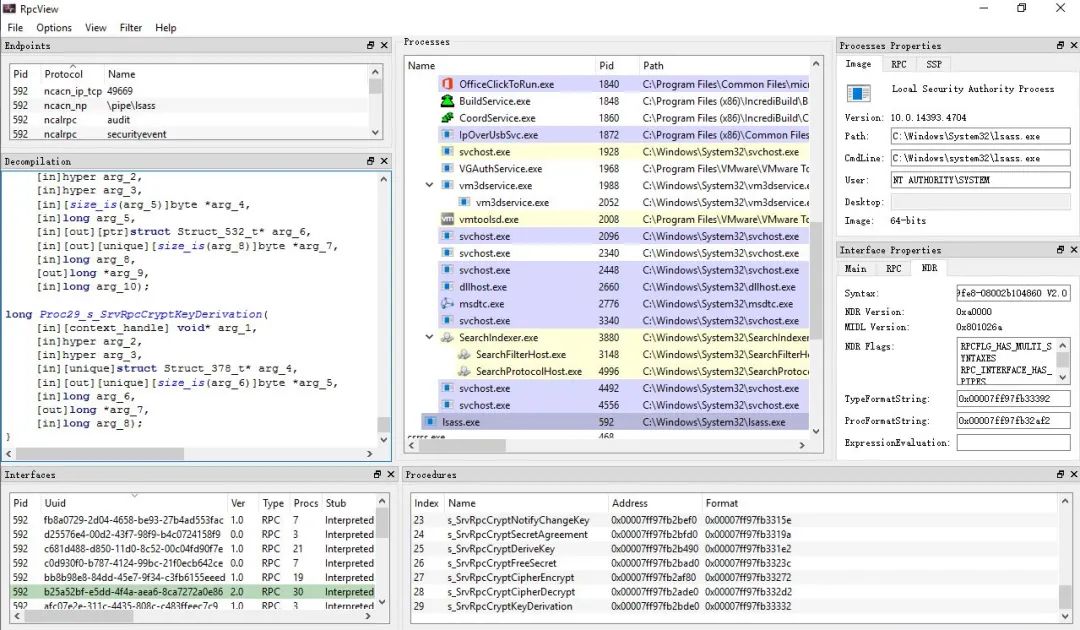Collapse the SearchIndexer.exe process tree
This screenshot has width=1080, height=630.
(x=429, y=338)
